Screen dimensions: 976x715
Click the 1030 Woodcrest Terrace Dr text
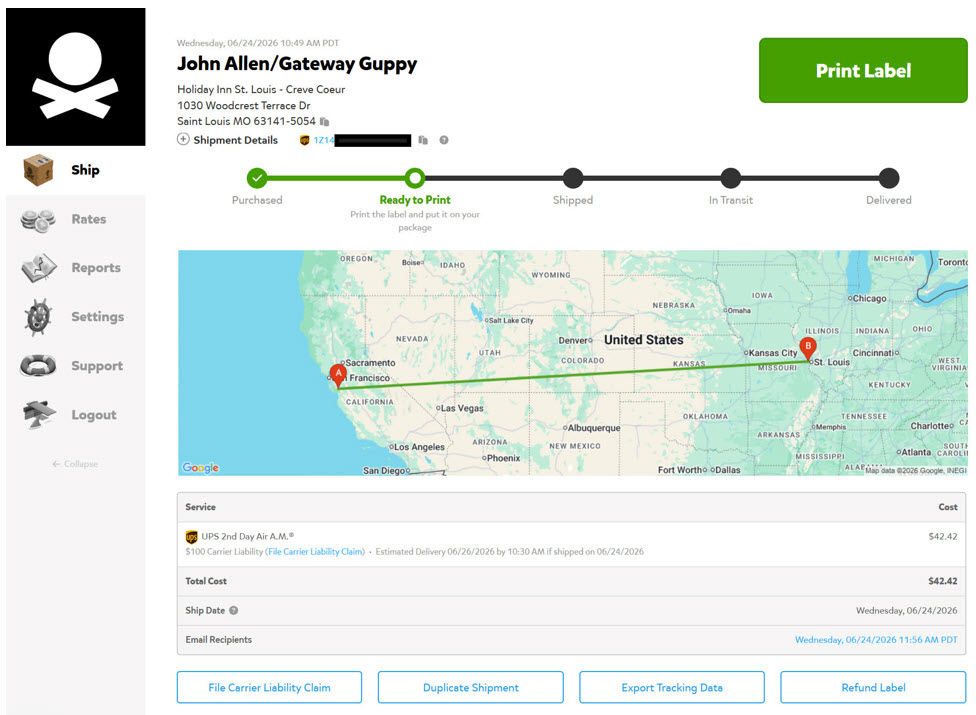pyautogui.click(x=243, y=106)
